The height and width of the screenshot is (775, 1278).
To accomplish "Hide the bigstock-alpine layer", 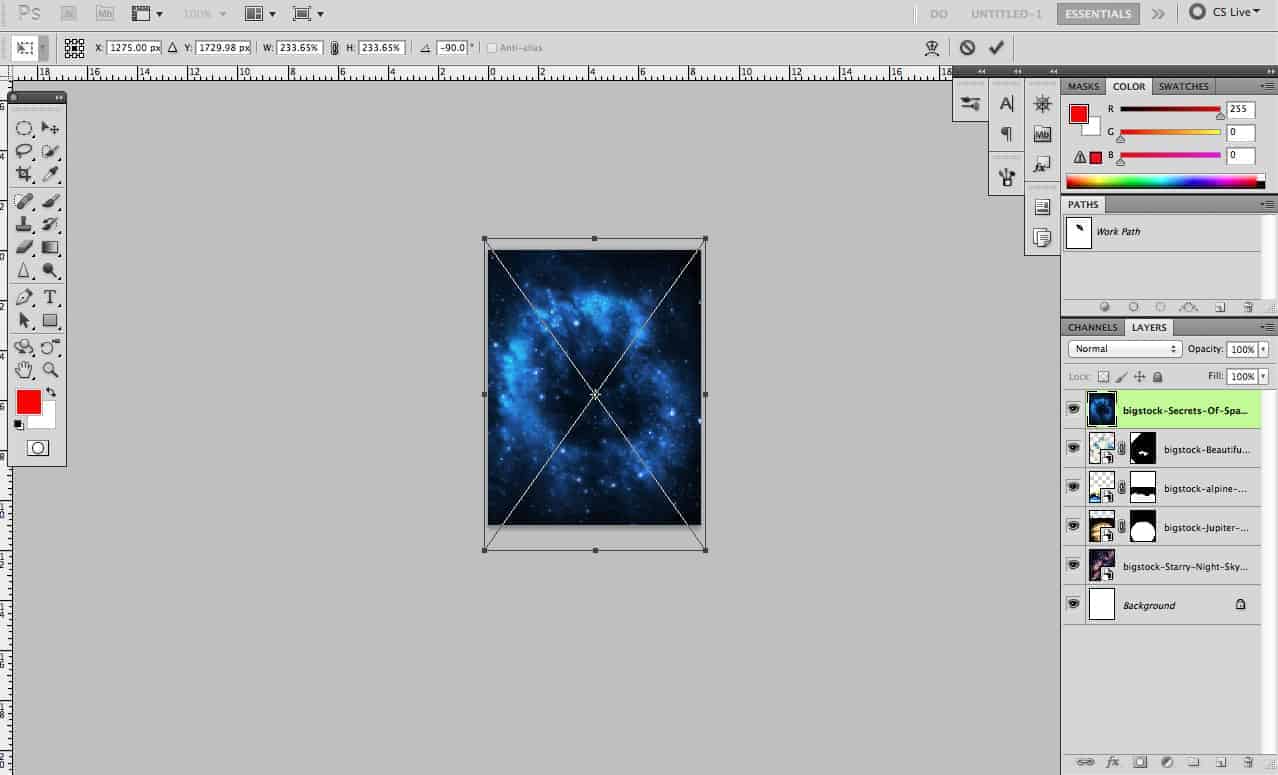I will pyautogui.click(x=1073, y=487).
